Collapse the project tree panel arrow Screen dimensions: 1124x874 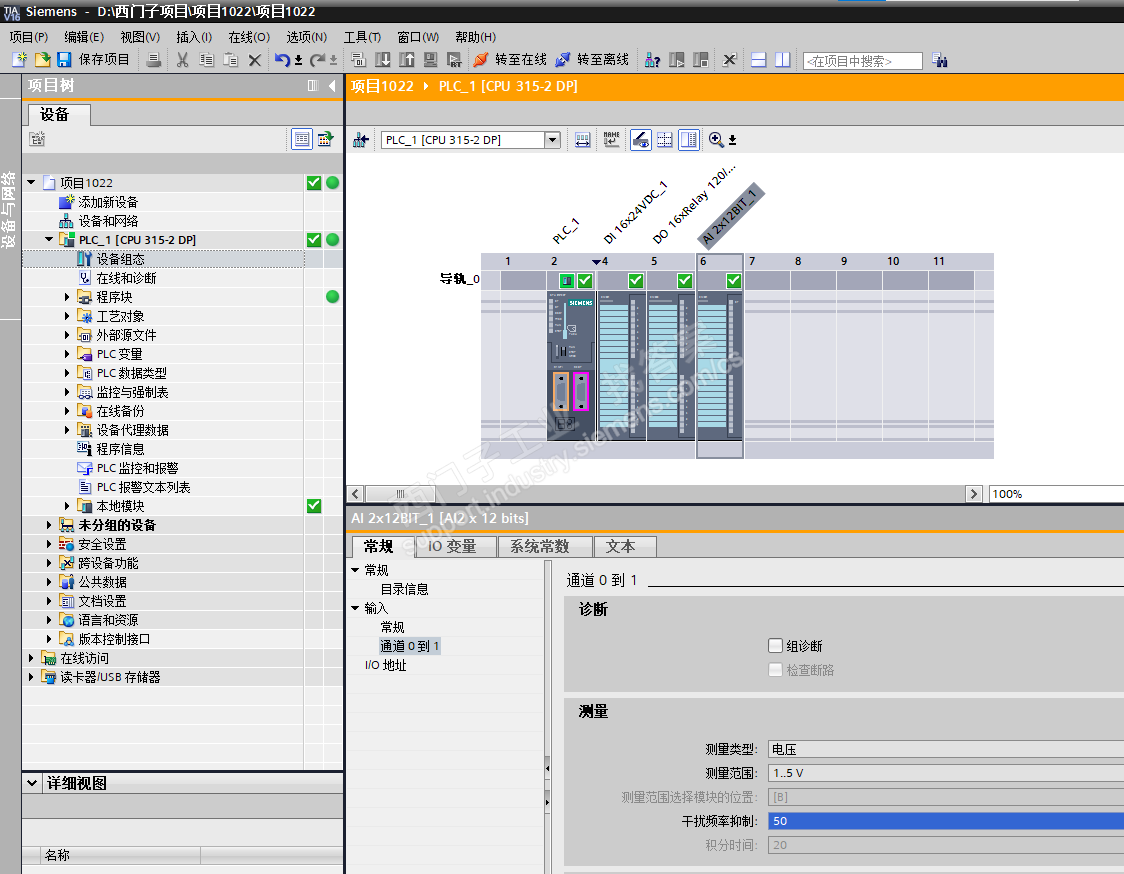[332, 86]
